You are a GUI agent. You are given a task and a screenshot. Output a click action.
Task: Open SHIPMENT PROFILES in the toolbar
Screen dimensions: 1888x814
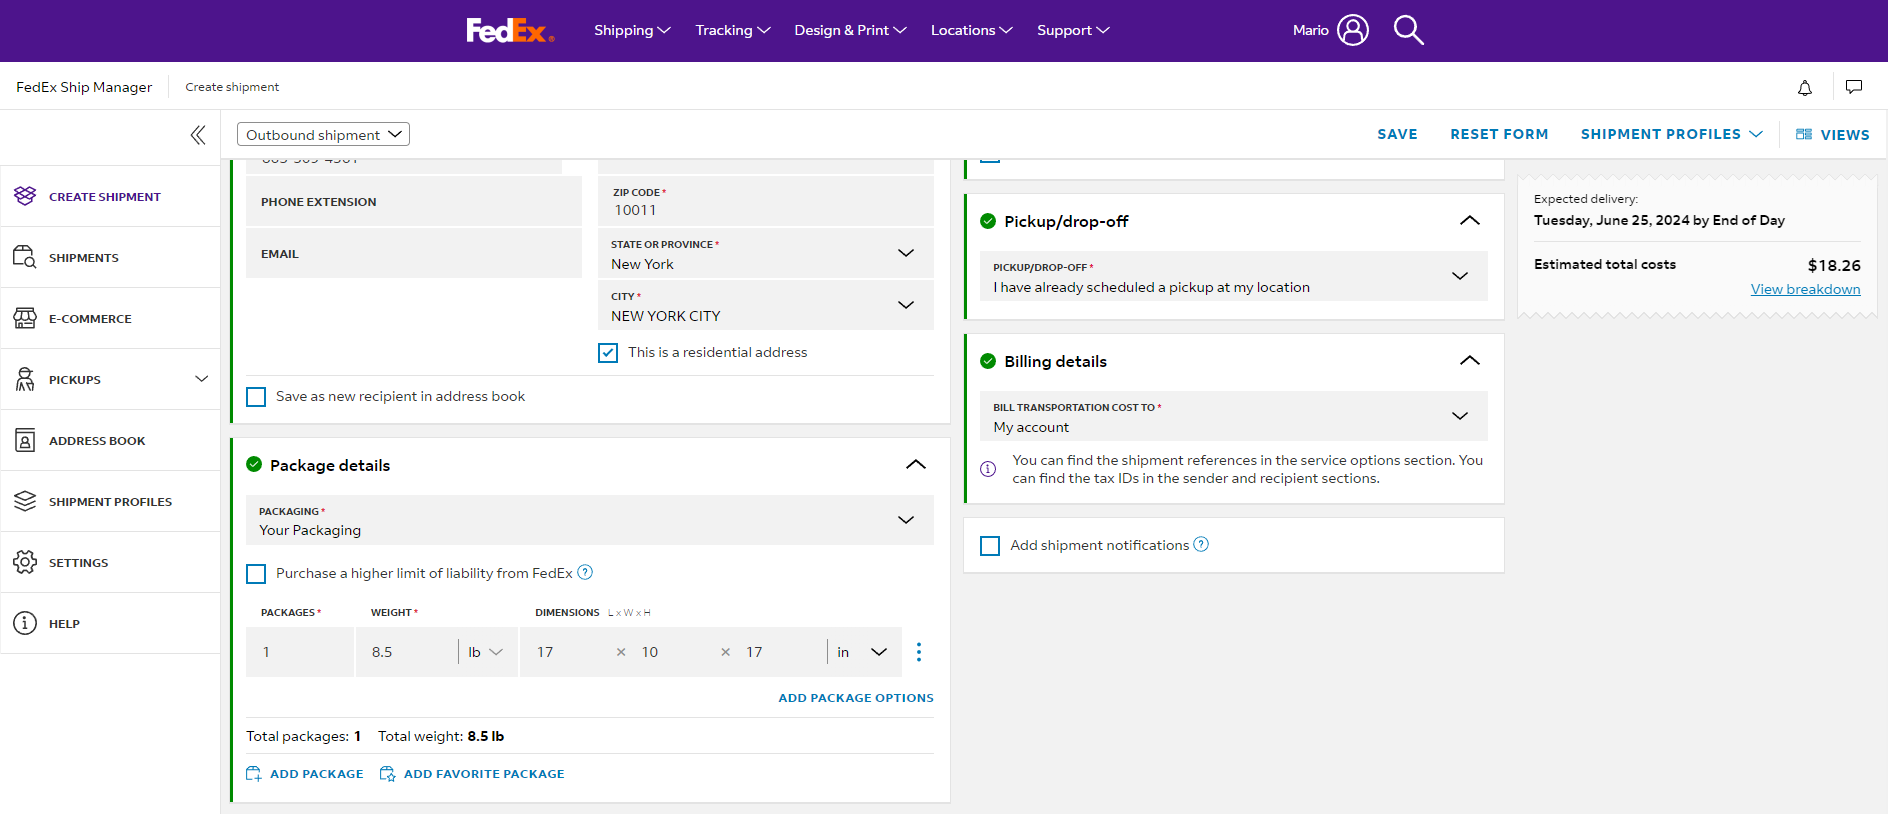coord(1671,134)
